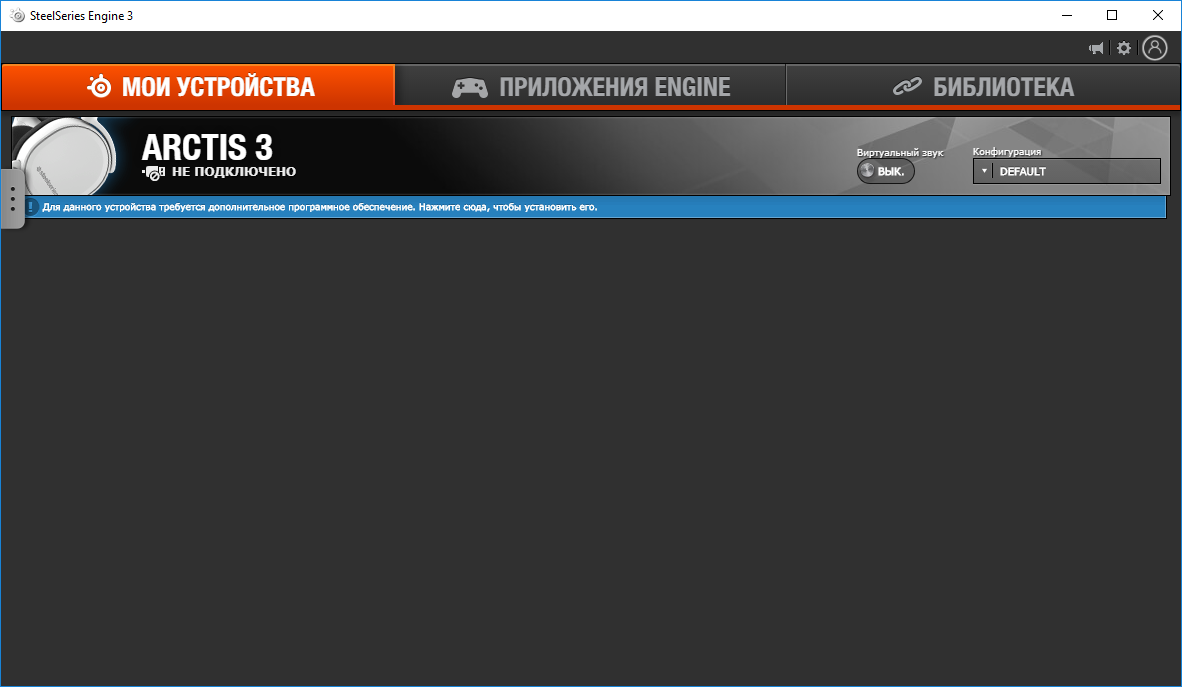Open the ПРИЛОЖЕНИЯ ENGINE tab
This screenshot has width=1182, height=687.
[590, 87]
